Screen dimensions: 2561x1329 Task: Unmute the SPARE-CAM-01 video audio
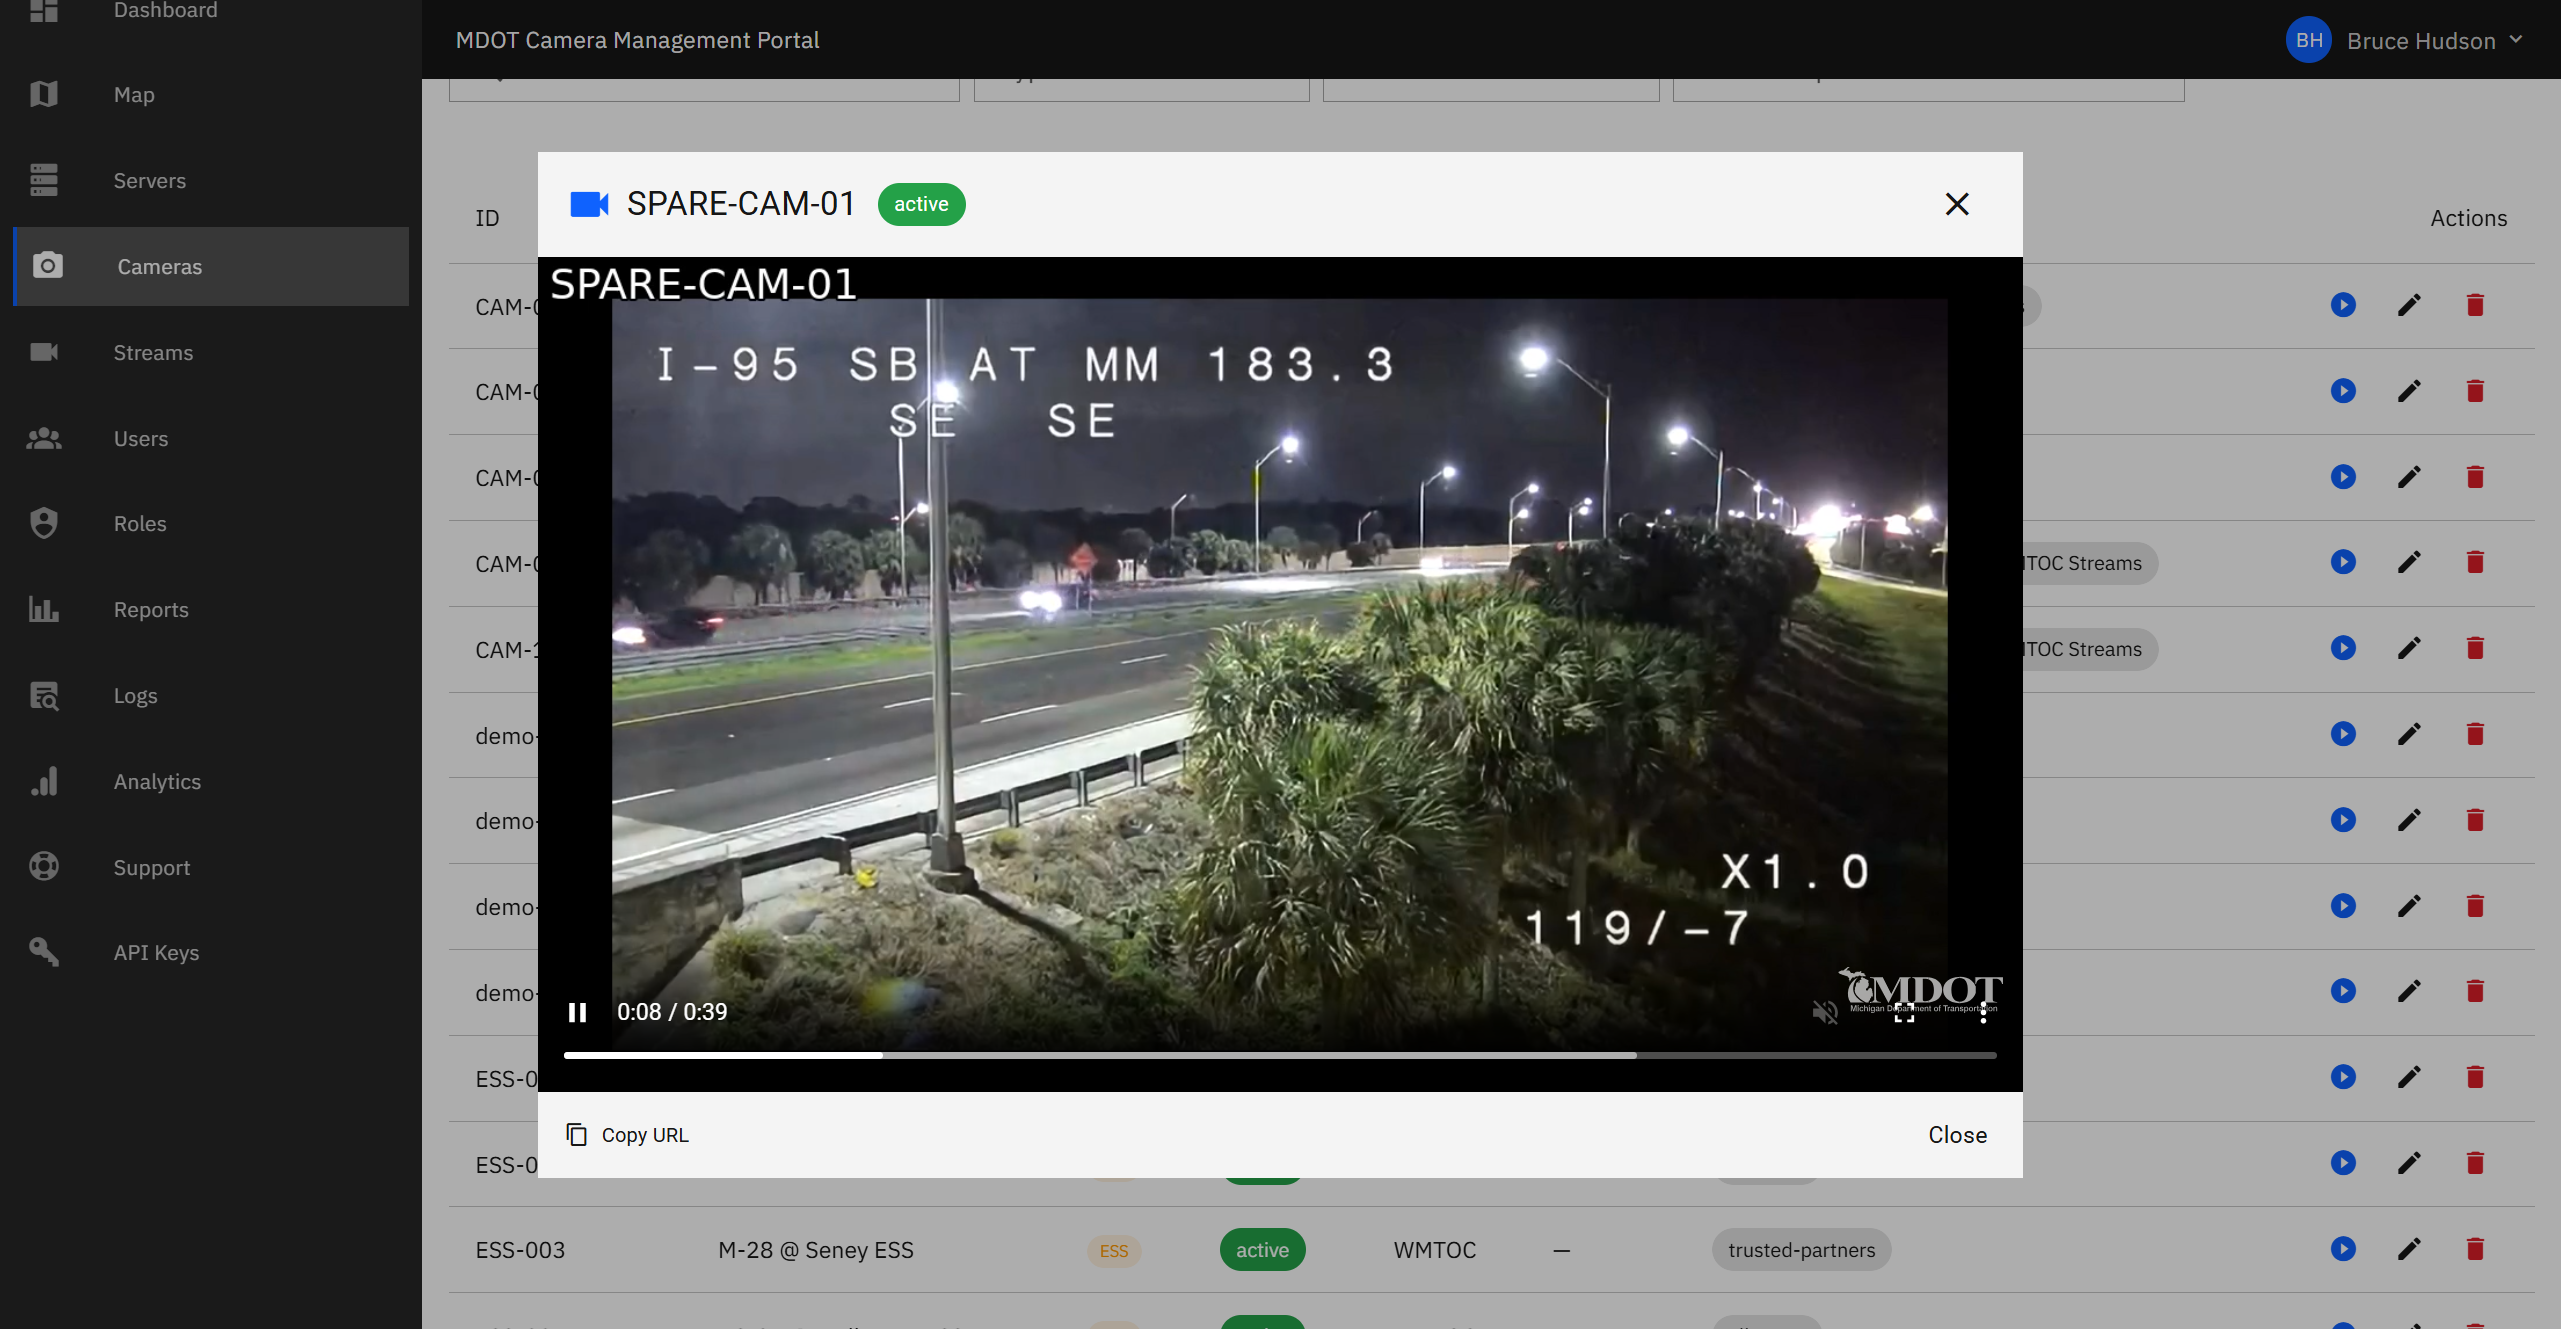pos(1825,1011)
